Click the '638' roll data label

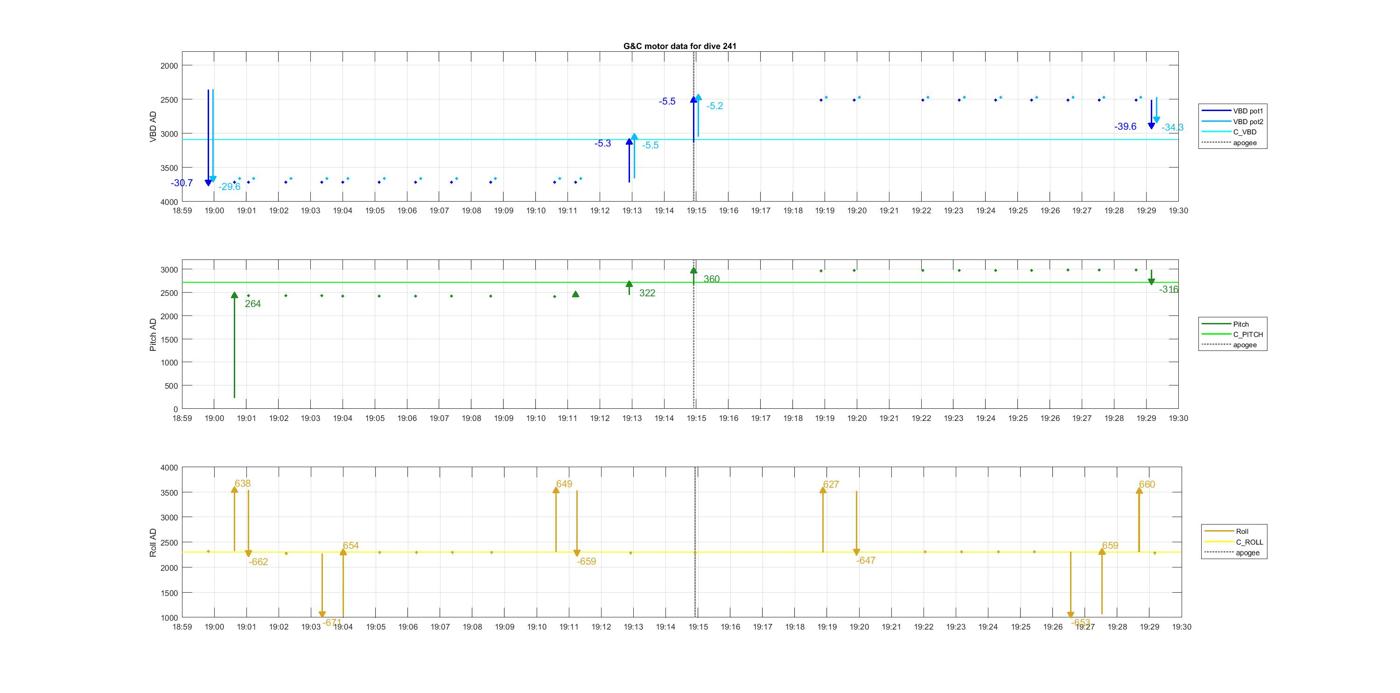click(242, 484)
